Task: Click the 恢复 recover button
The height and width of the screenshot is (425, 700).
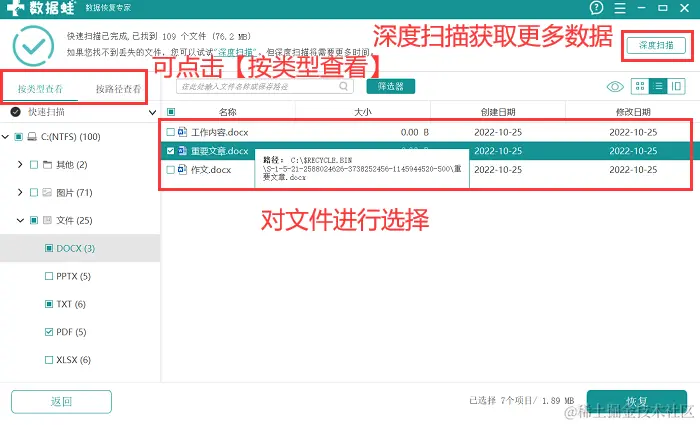Action: pos(637,401)
